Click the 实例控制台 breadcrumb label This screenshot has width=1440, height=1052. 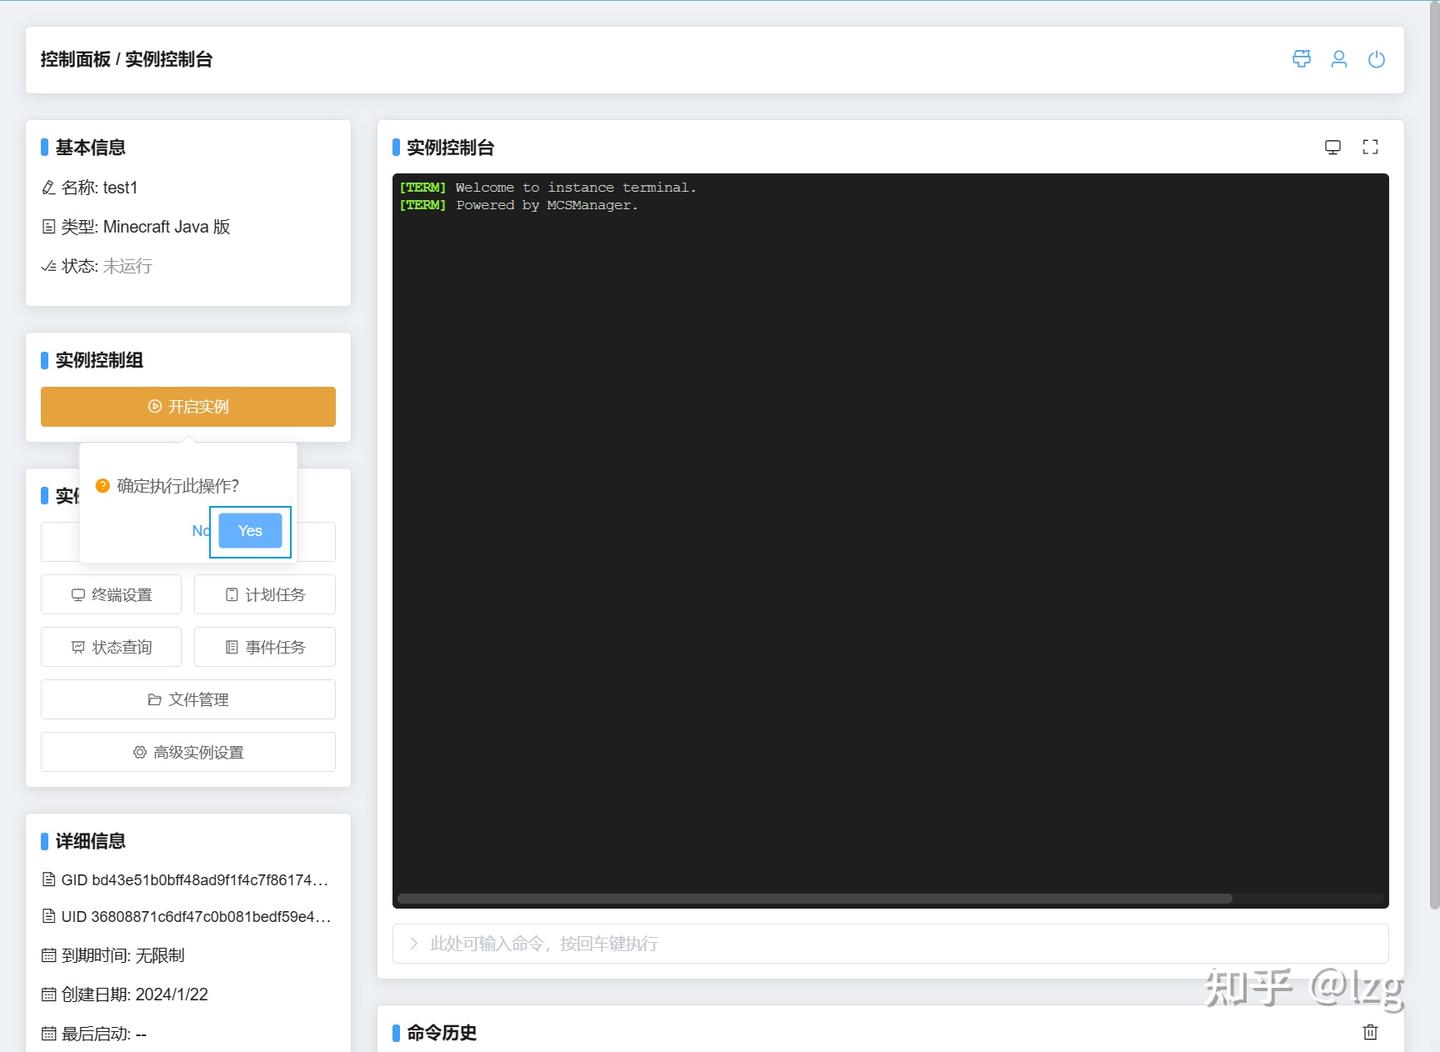169,59
